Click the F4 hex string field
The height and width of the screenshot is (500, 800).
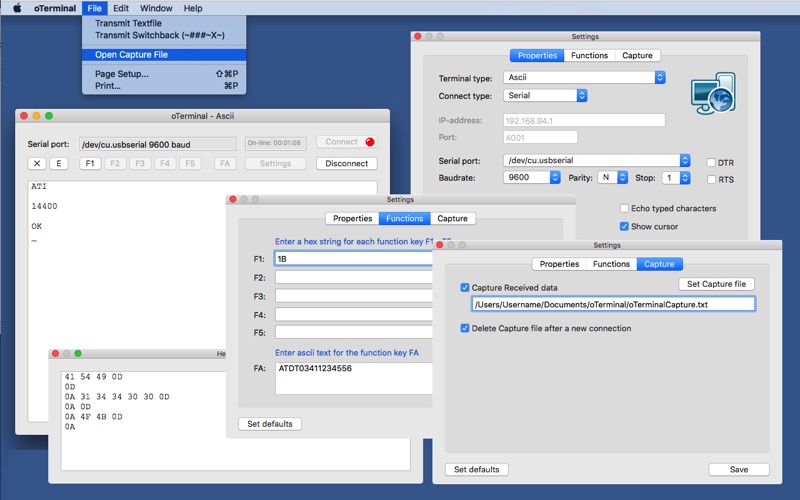(x=354, y=314)
